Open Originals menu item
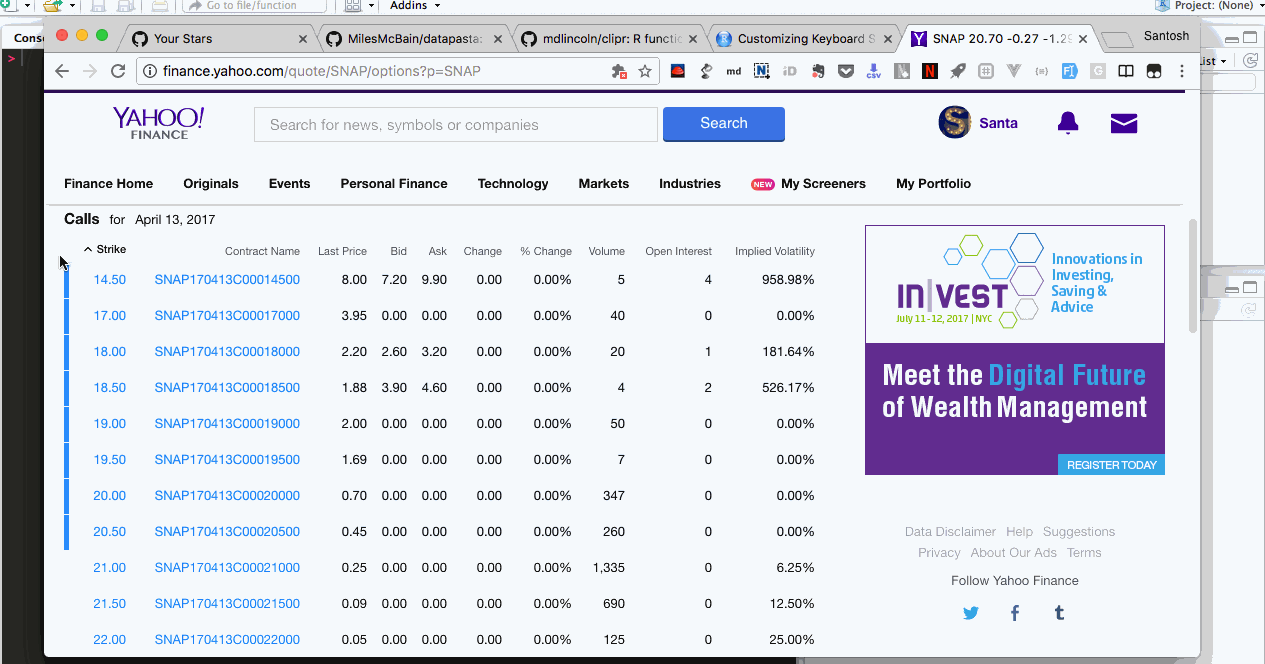Viewport: 1265px width, 664px height. tap(211, 184)
